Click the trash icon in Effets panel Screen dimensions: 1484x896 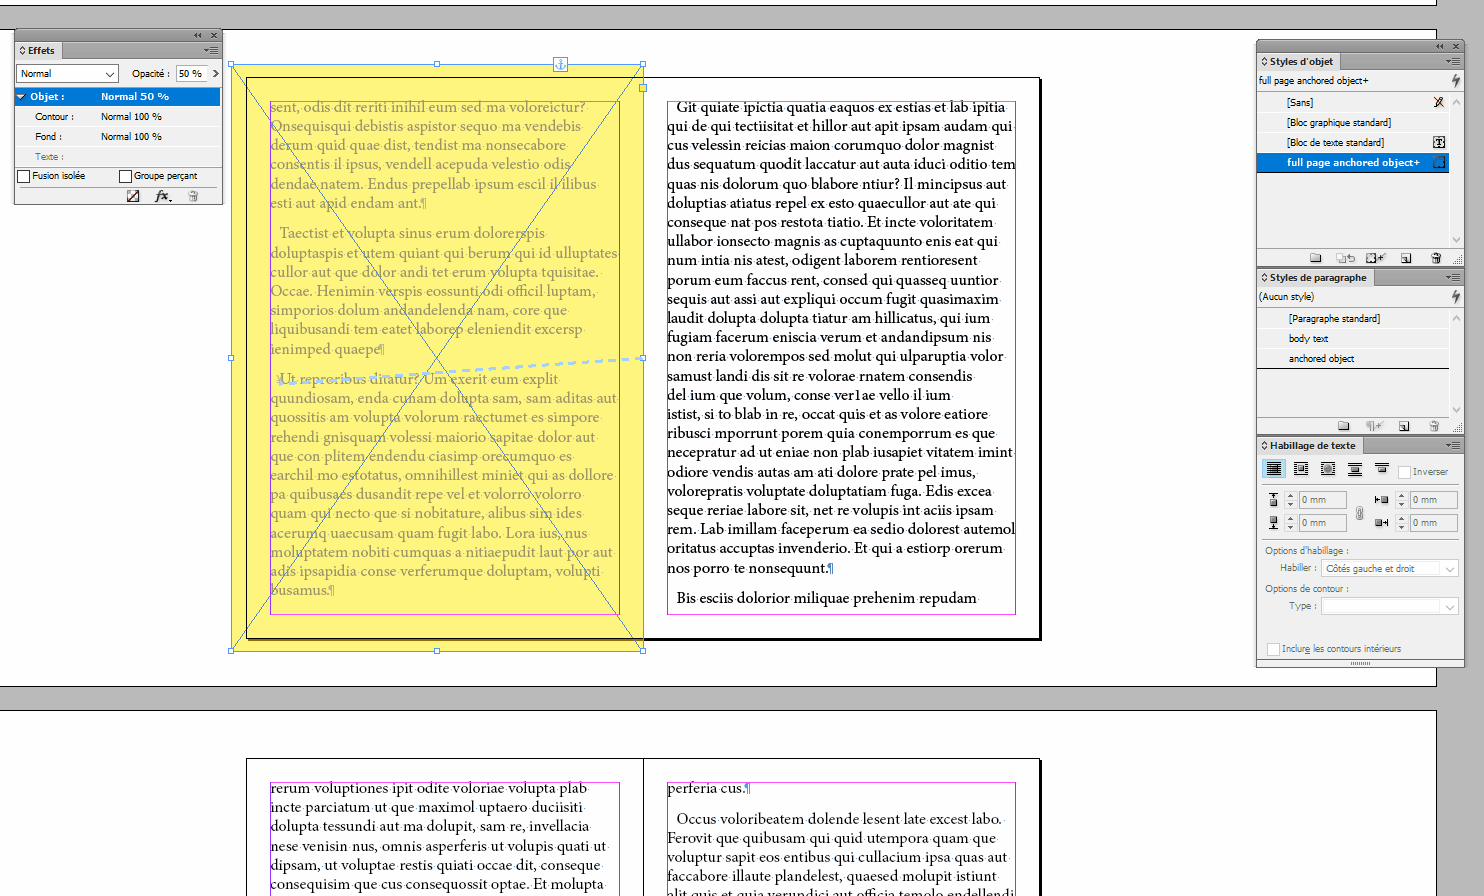click(x=193, y=196)
